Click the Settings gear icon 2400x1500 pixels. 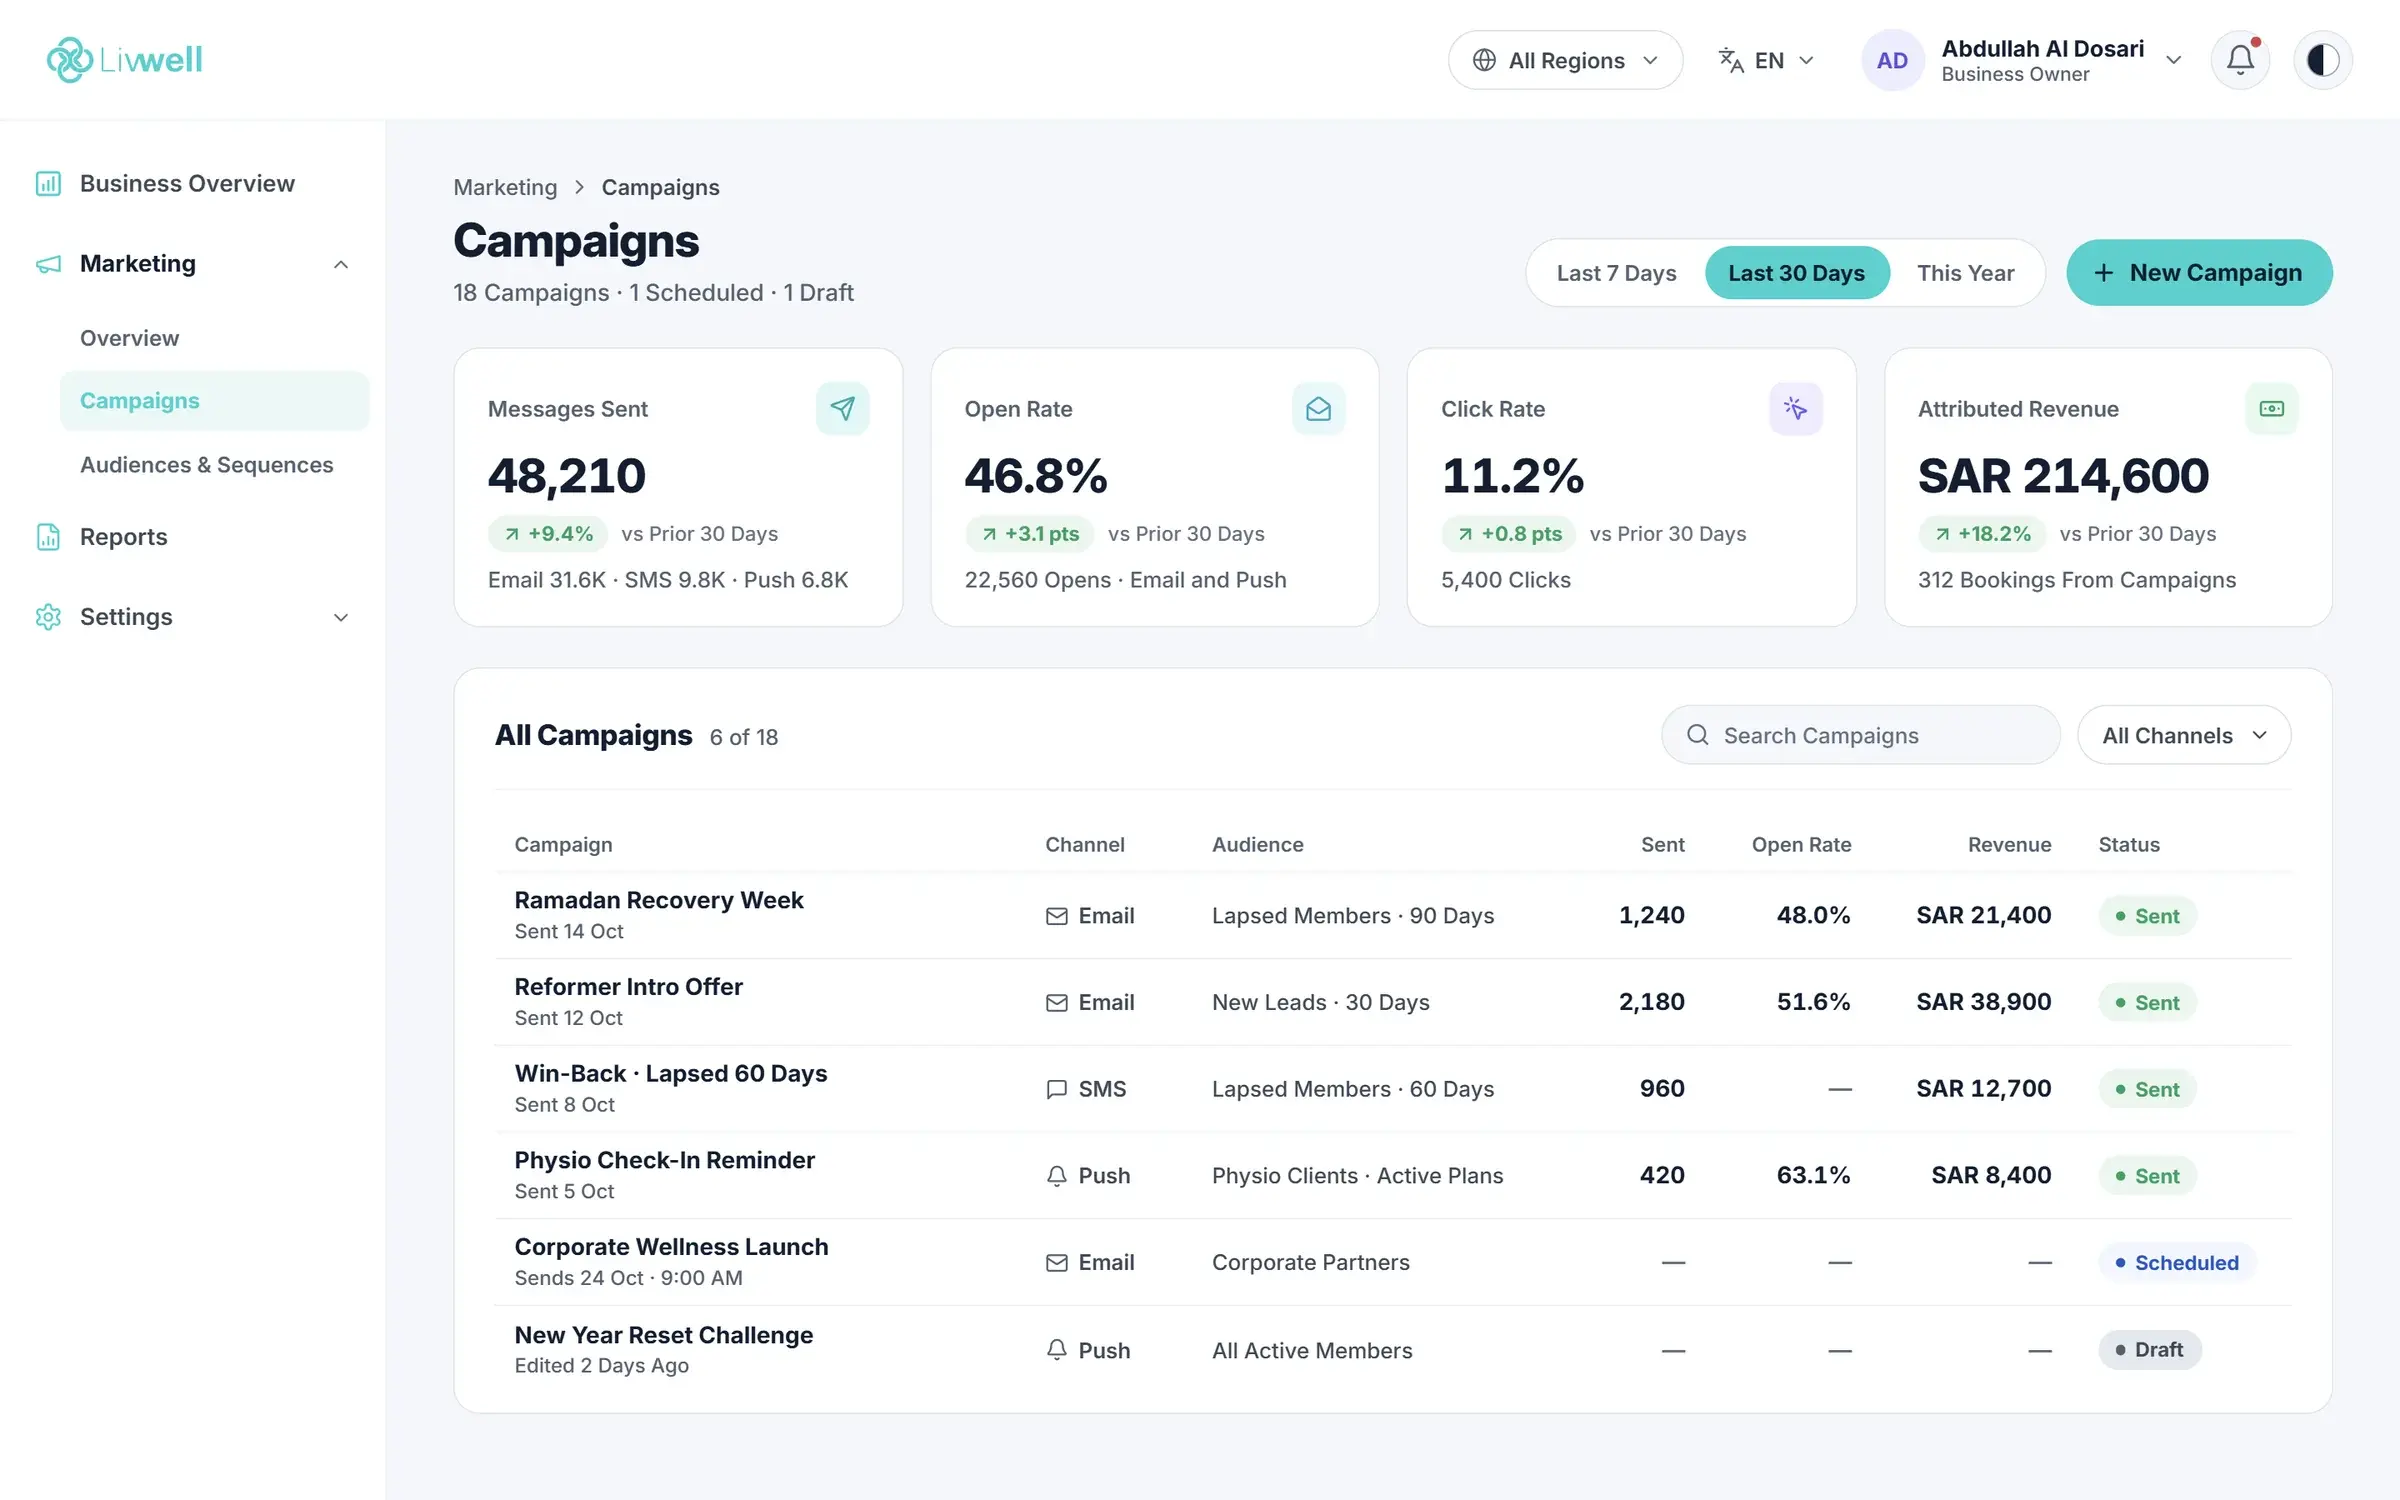[48, 617]
